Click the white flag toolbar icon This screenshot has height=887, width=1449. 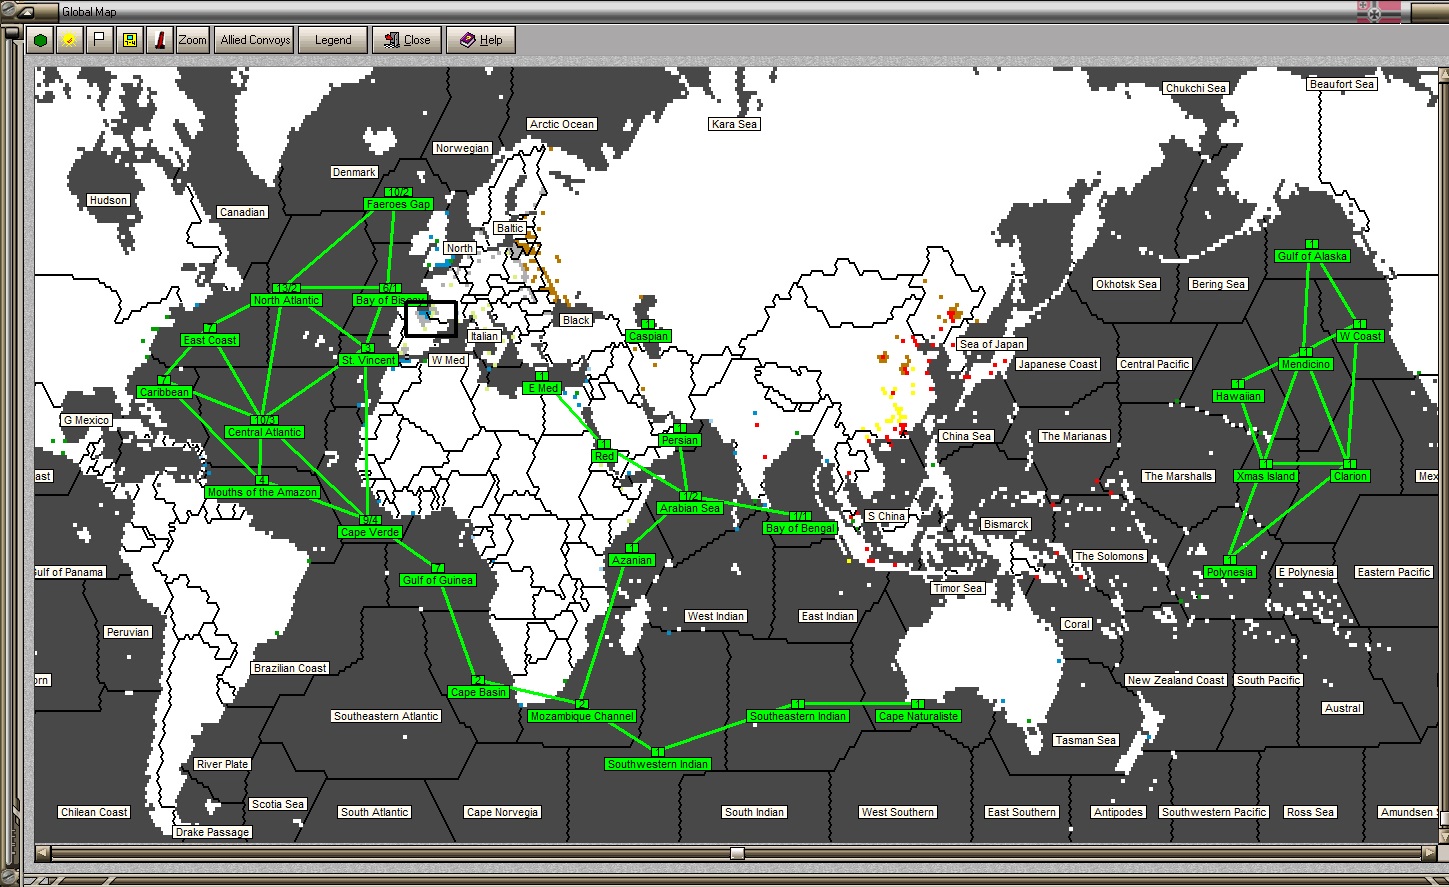tap(99, 40)
